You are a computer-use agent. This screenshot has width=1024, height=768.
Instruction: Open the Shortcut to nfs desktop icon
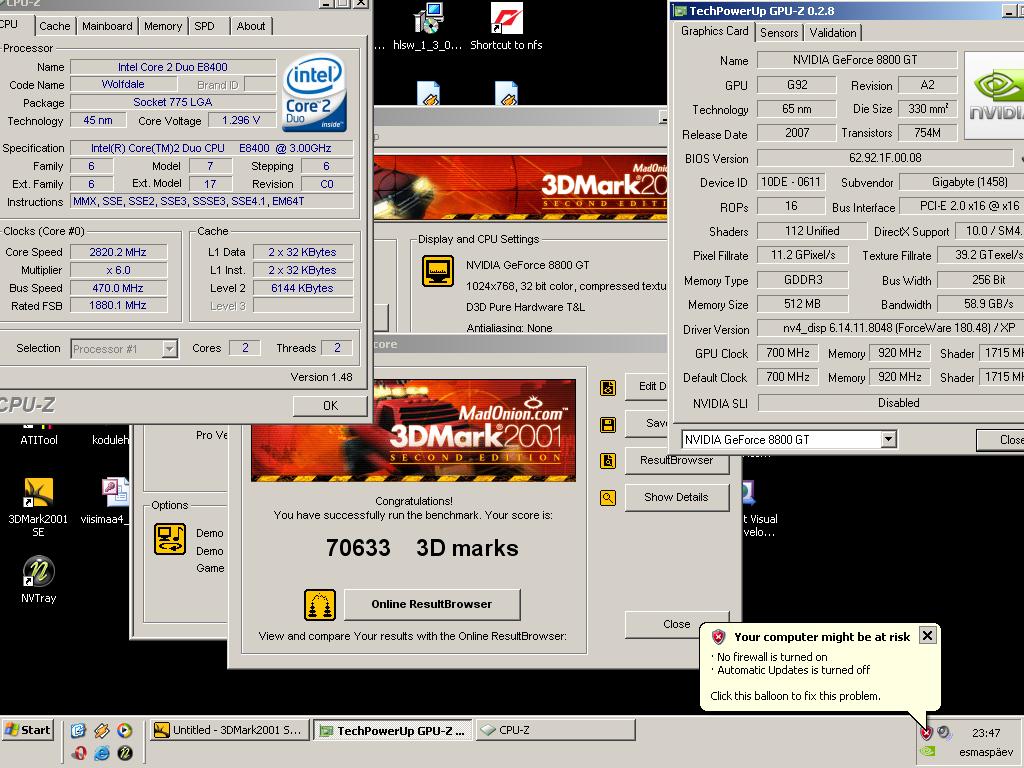pos(506,18)
